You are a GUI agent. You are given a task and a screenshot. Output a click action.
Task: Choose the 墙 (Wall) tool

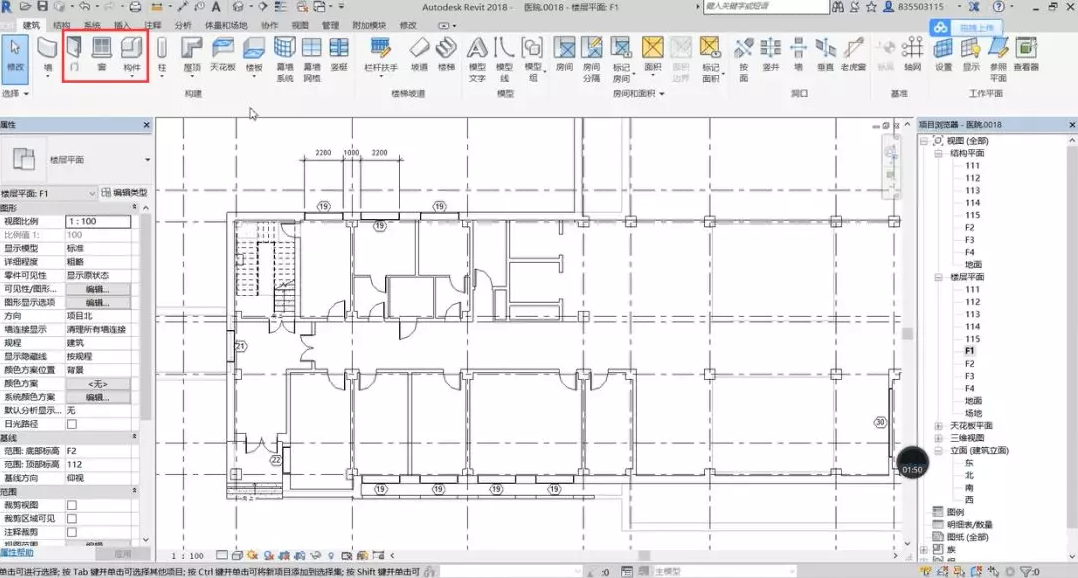(47, 55)
